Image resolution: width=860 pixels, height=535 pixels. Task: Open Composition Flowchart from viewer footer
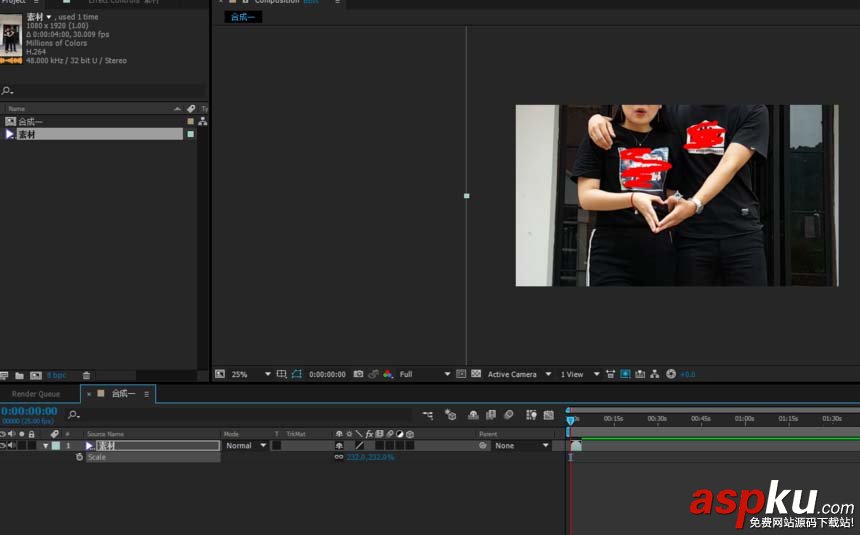[655, 374]
